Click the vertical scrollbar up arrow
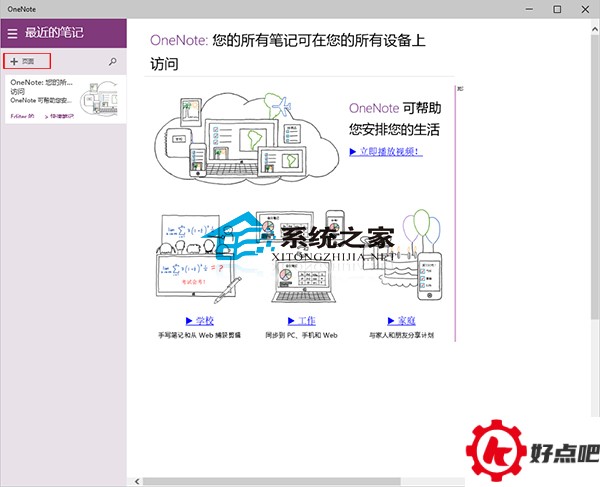Image resolution: width=600 pixels, height=487 pixels. (x=595, y=29)
